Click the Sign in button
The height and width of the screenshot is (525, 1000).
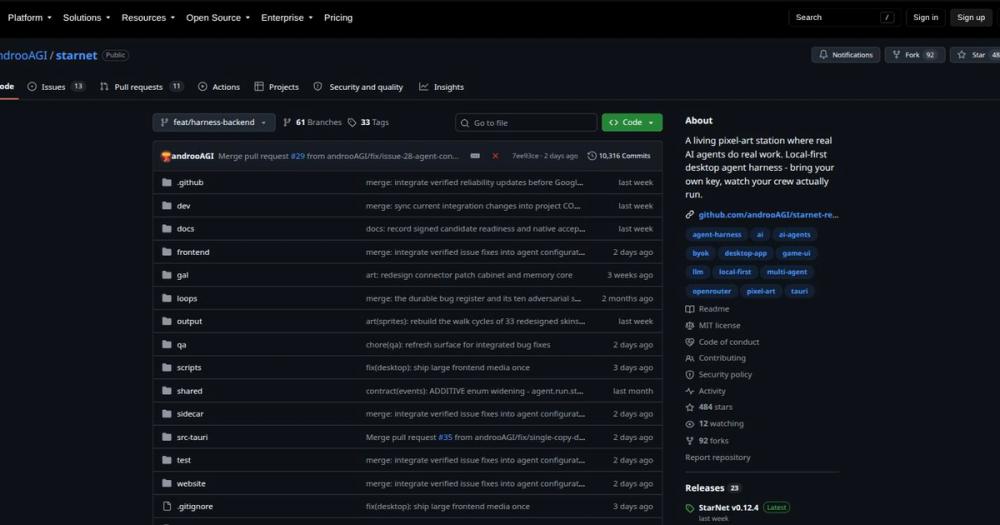click(925, 18)
